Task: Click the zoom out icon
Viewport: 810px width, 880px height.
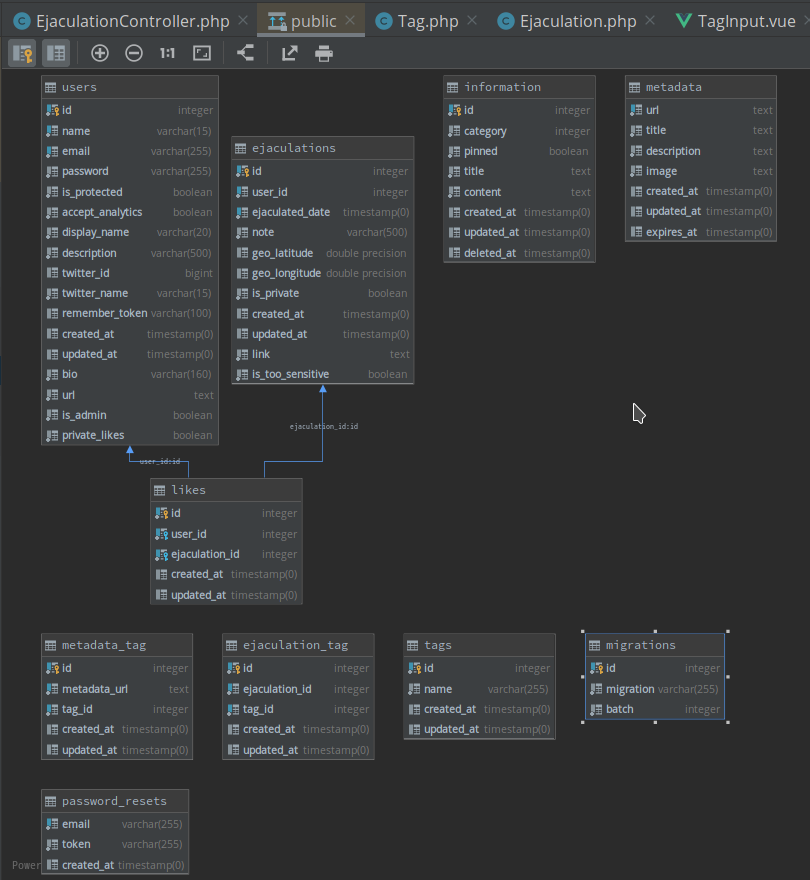Action: [134, 54]
